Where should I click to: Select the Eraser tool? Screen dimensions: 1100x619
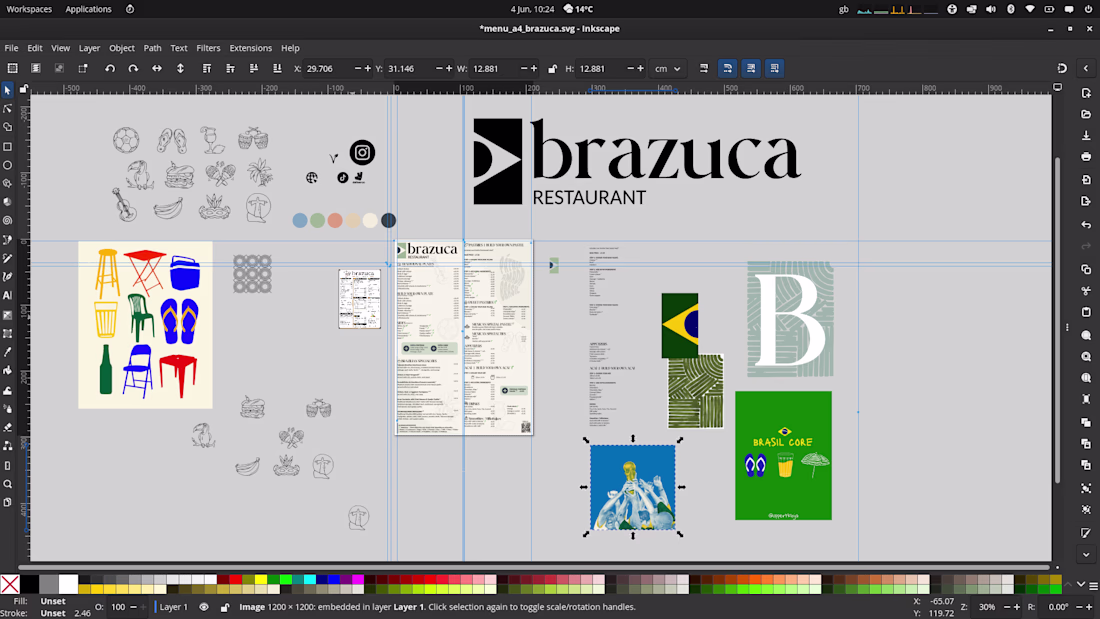[x=8, y=427]
